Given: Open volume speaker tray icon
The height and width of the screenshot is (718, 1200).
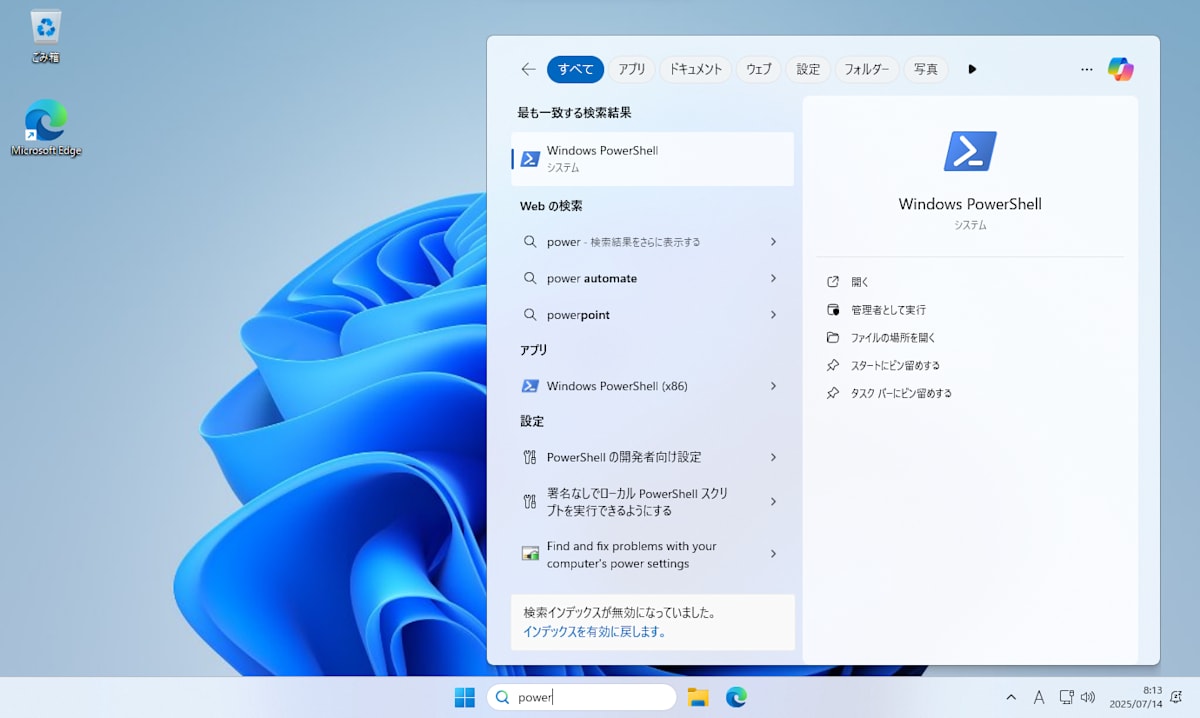Looking at the screenshot, I should (x=1088, y=697).
